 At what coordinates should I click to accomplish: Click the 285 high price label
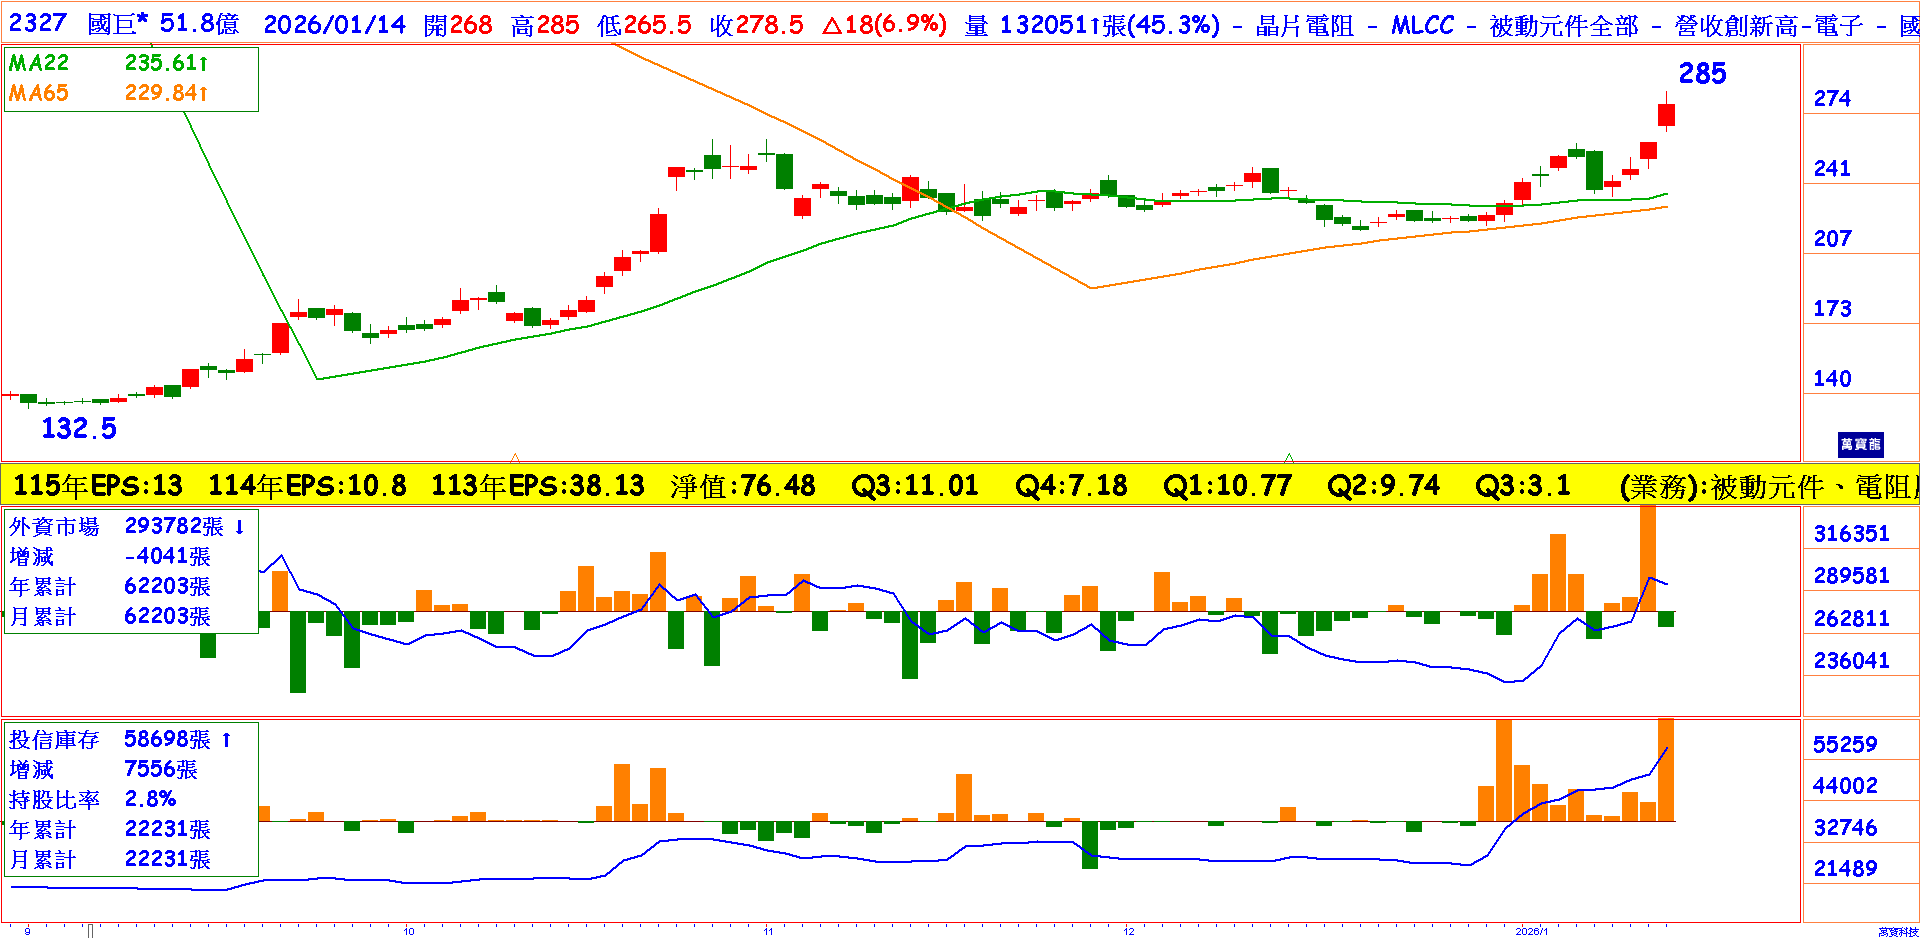pyautogui.click(x=1702, y=74)
